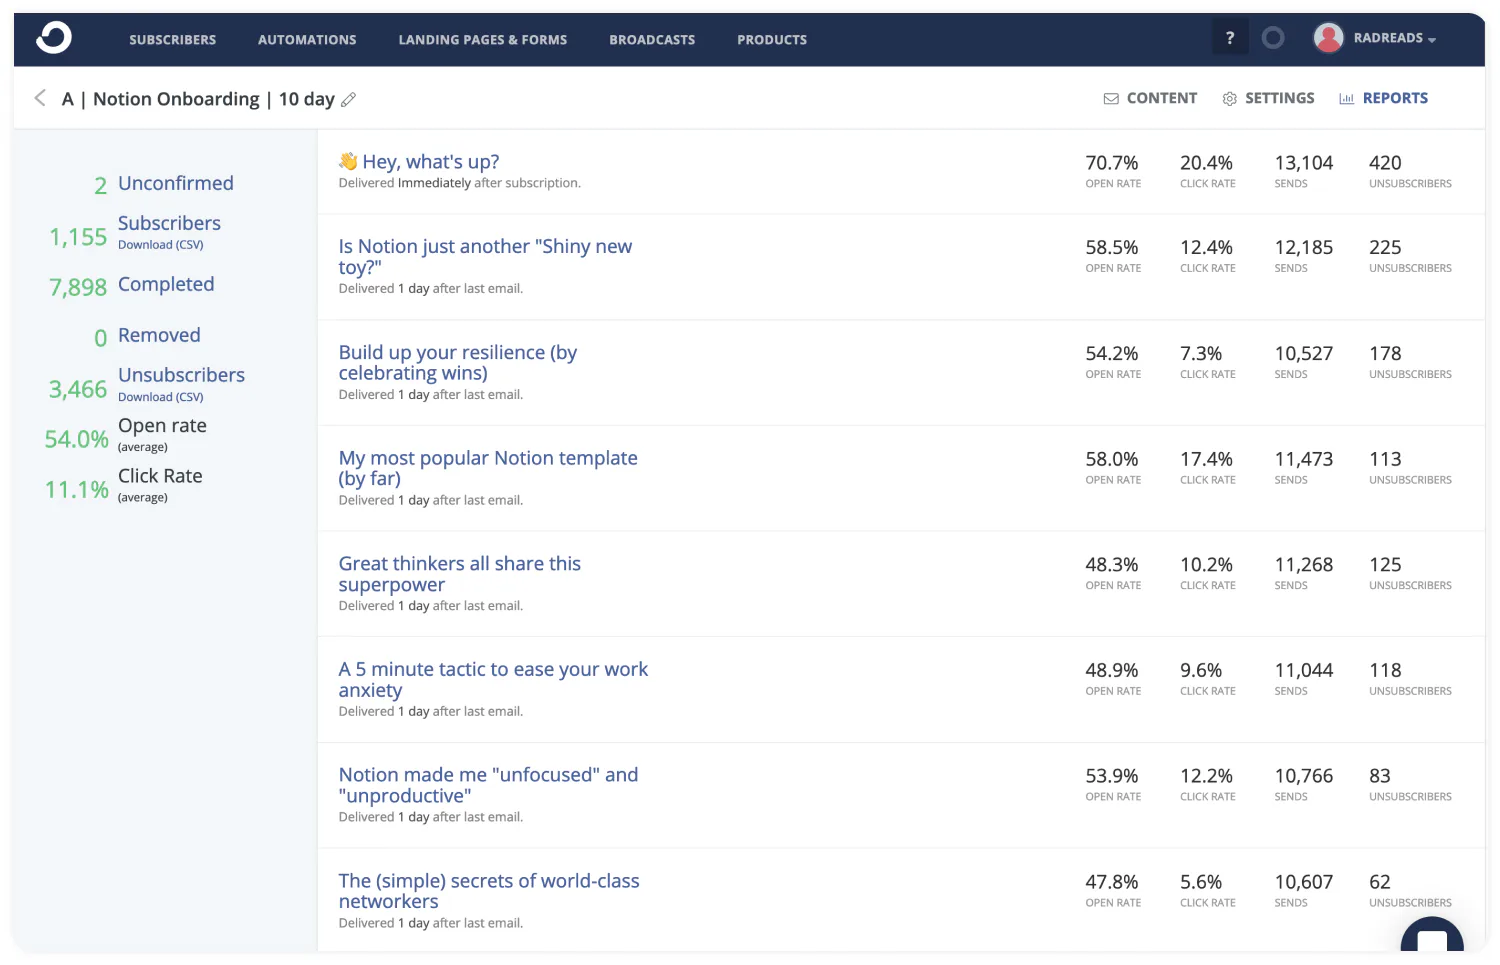This screenshot has height=965, width=1500.
Task: Go back using the left chevron arrow
Action: point(40,98)
